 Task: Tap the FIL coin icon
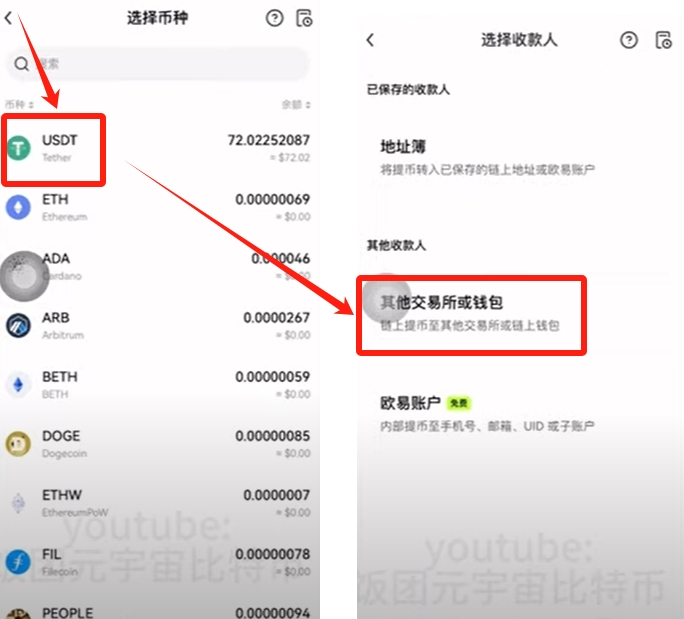(x=18, y=562)
